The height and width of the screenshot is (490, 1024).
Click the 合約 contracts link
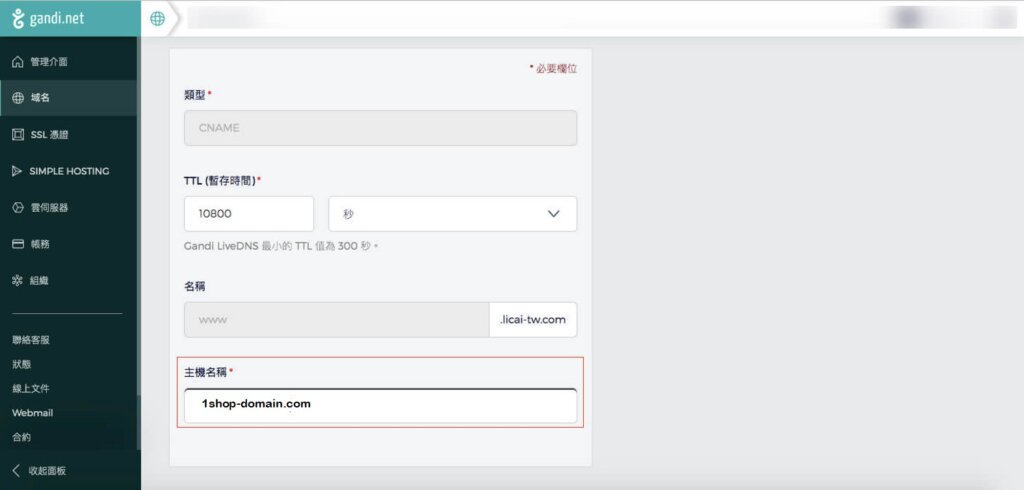tap(22, 437)
